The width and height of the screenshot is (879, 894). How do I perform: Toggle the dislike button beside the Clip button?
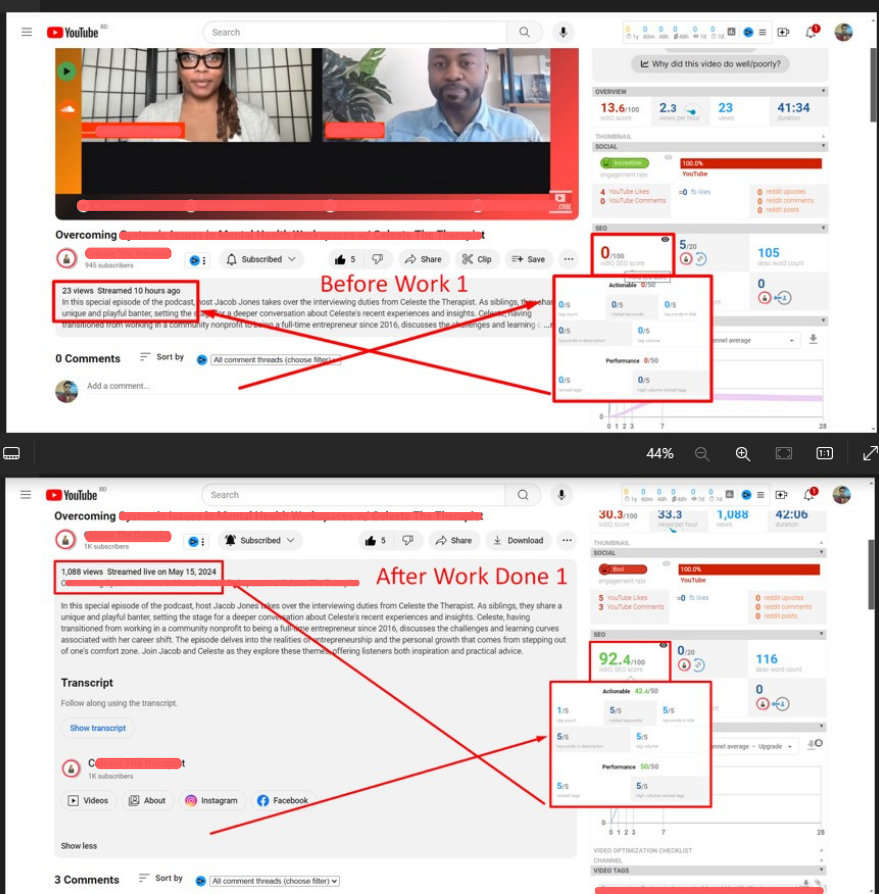[x=377, y=259]
